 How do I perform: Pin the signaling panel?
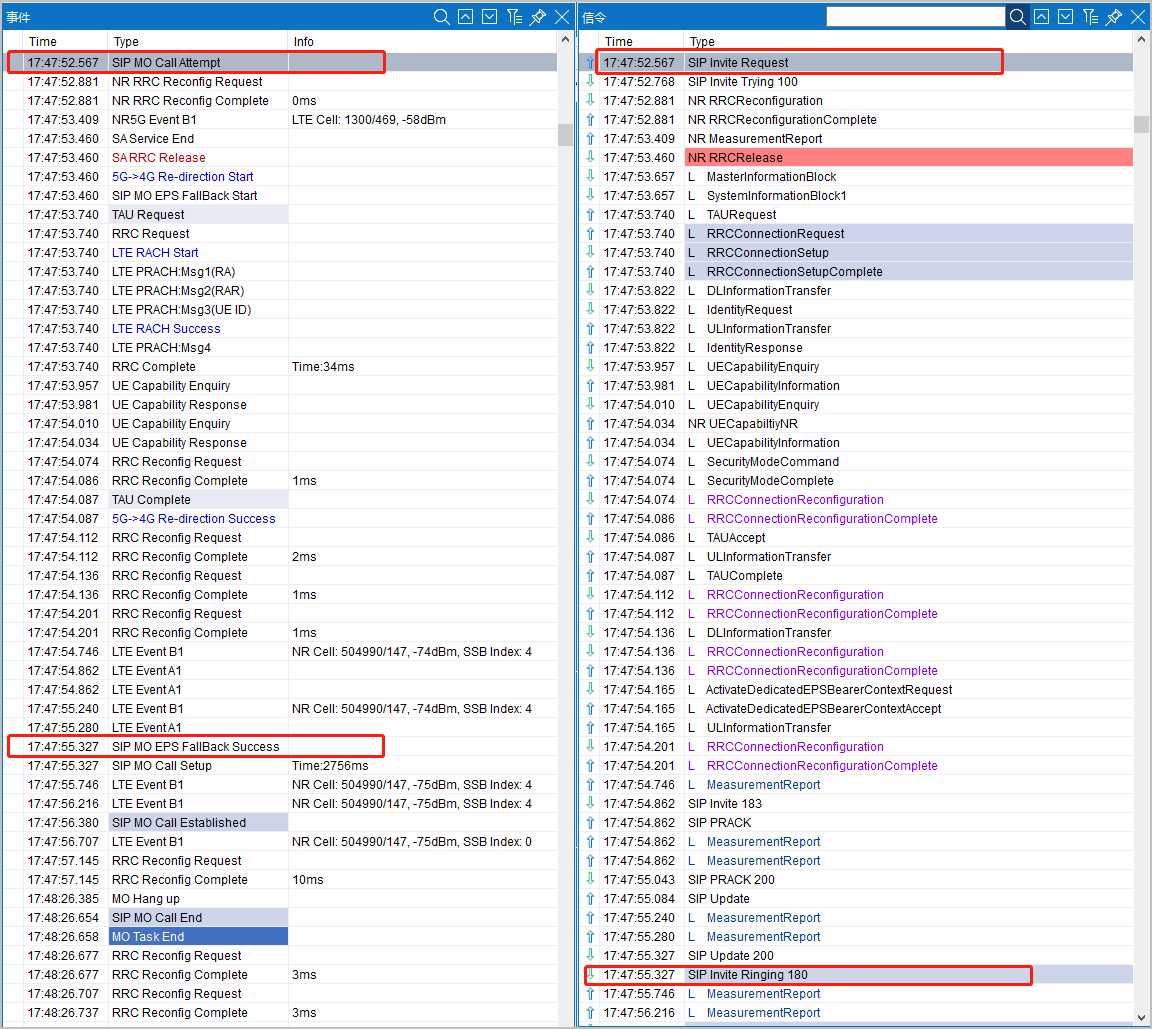tap(1114, 17)
